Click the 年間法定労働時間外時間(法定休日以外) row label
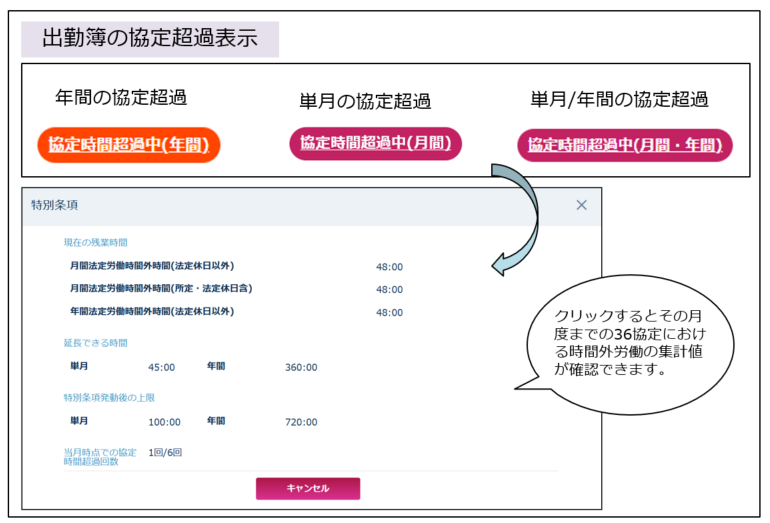The width and height of the screenshot is (770, 523). (x=151, y=312)
